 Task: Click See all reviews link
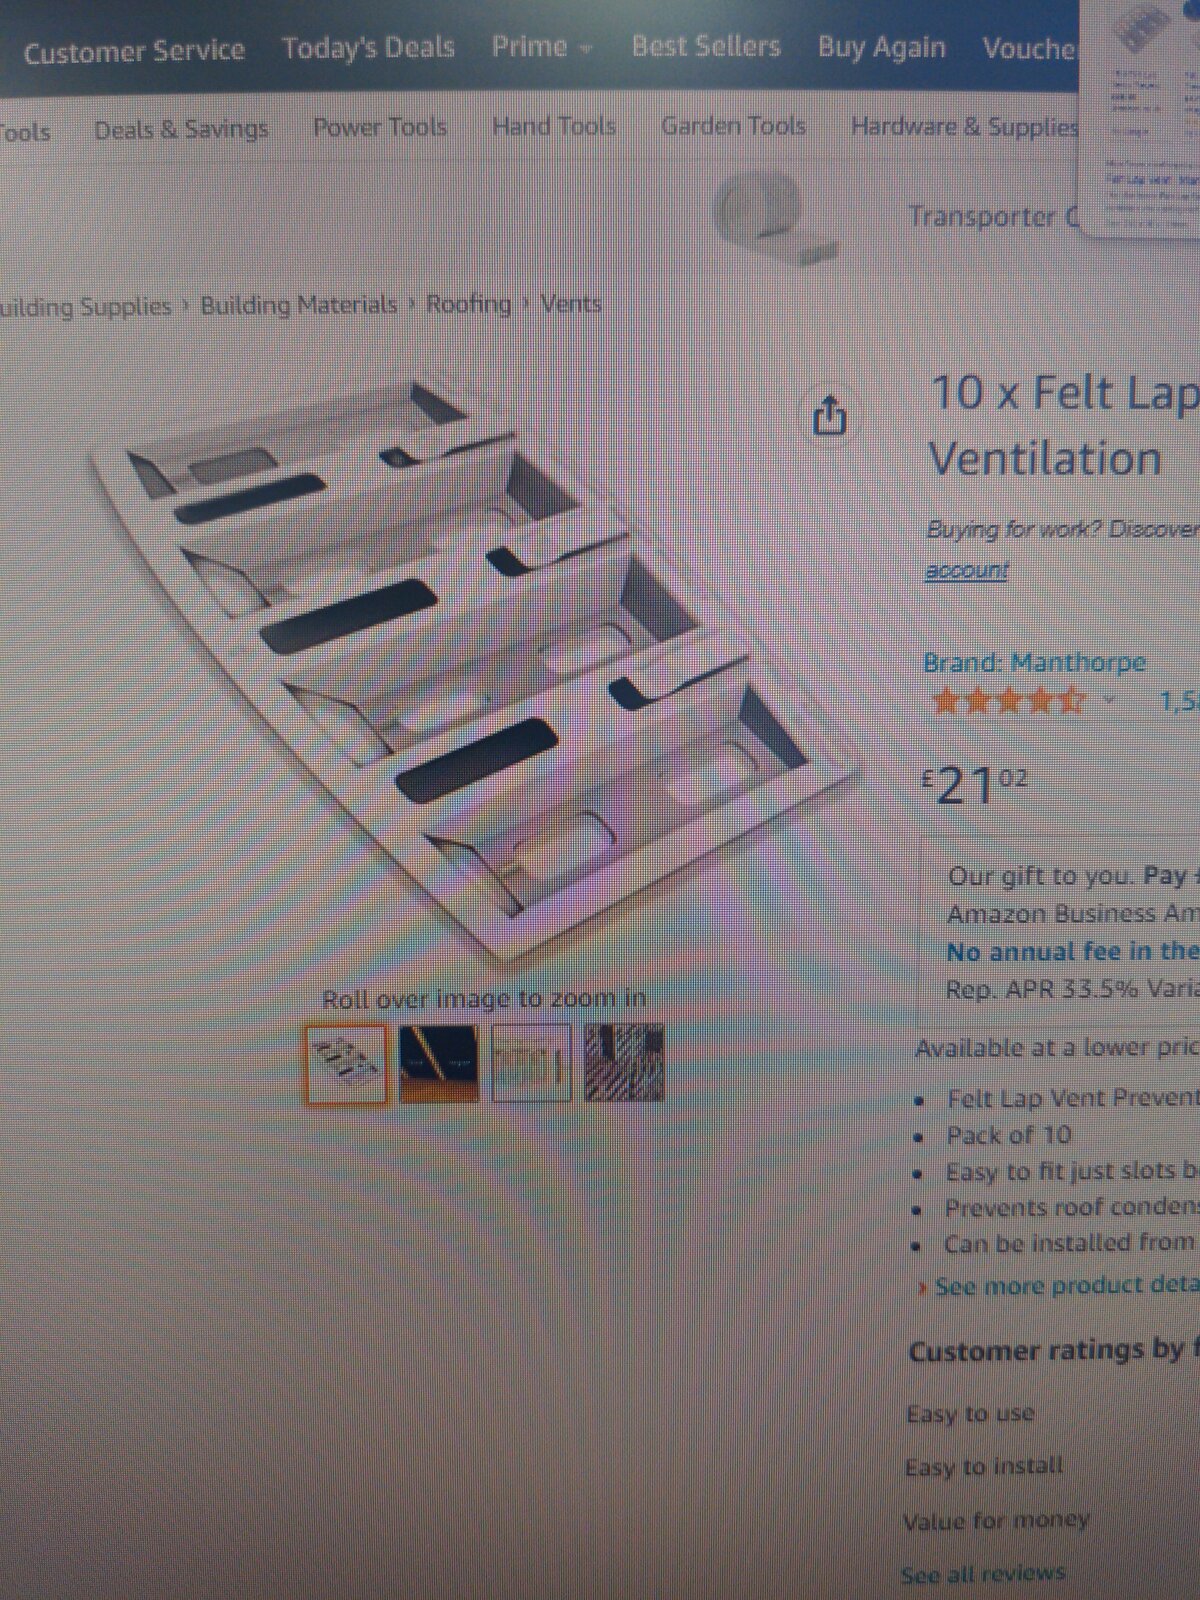pyautogui.click(x=983, y=1575)
